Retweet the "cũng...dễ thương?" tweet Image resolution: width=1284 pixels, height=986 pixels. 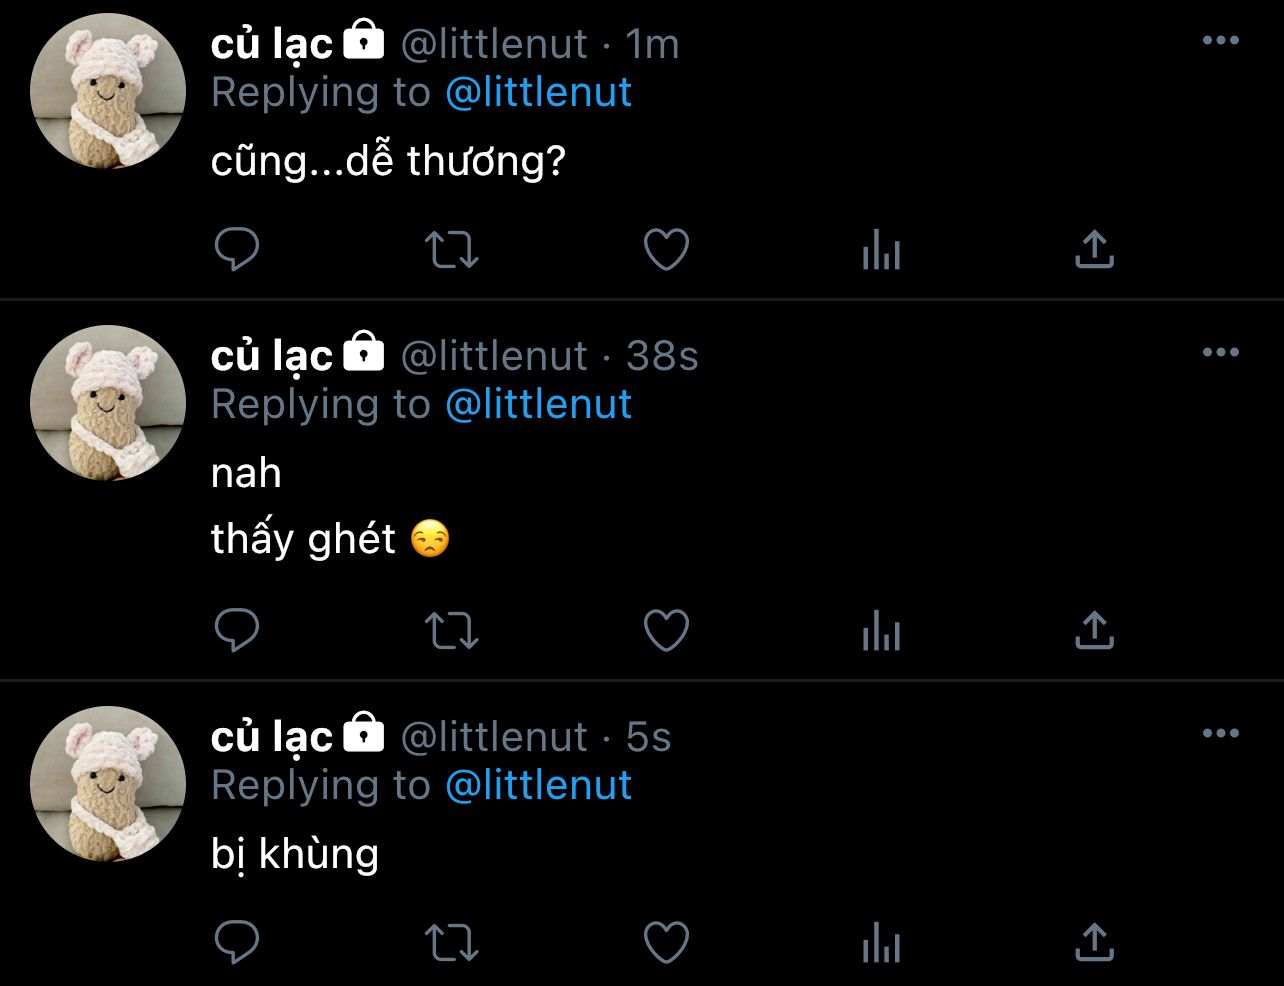pyautogui.click(x=452, y=250)
